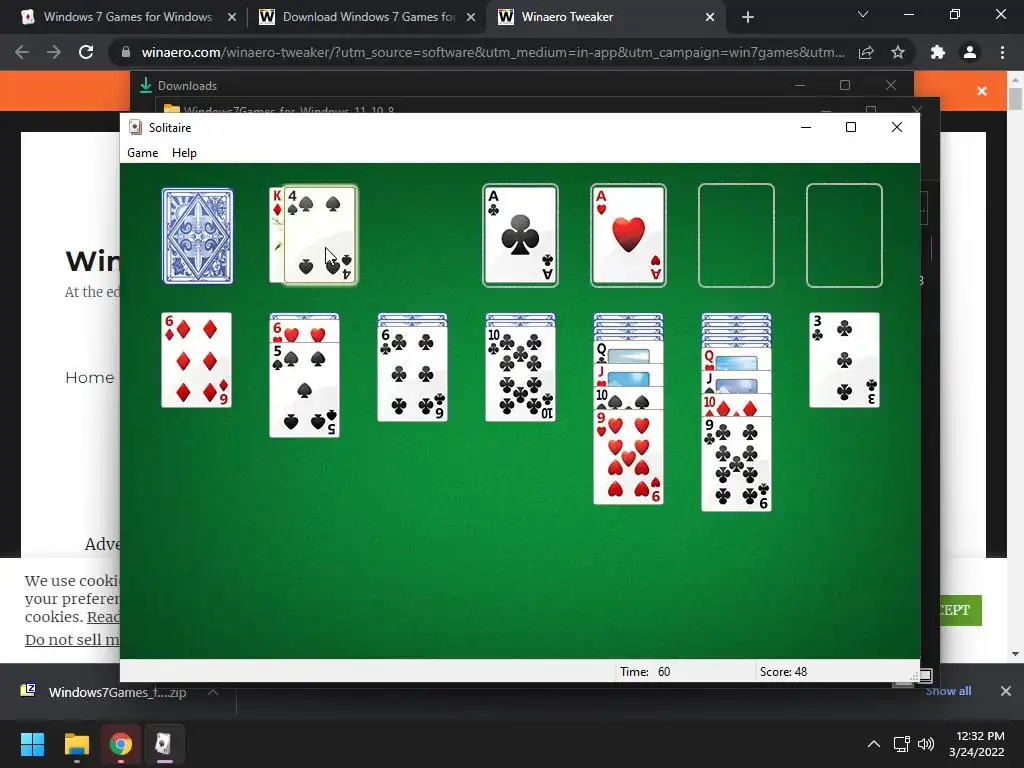Close the Chrome downloads bar
The width and height of the screenshot is (1024, 768).
point(1006,691)
